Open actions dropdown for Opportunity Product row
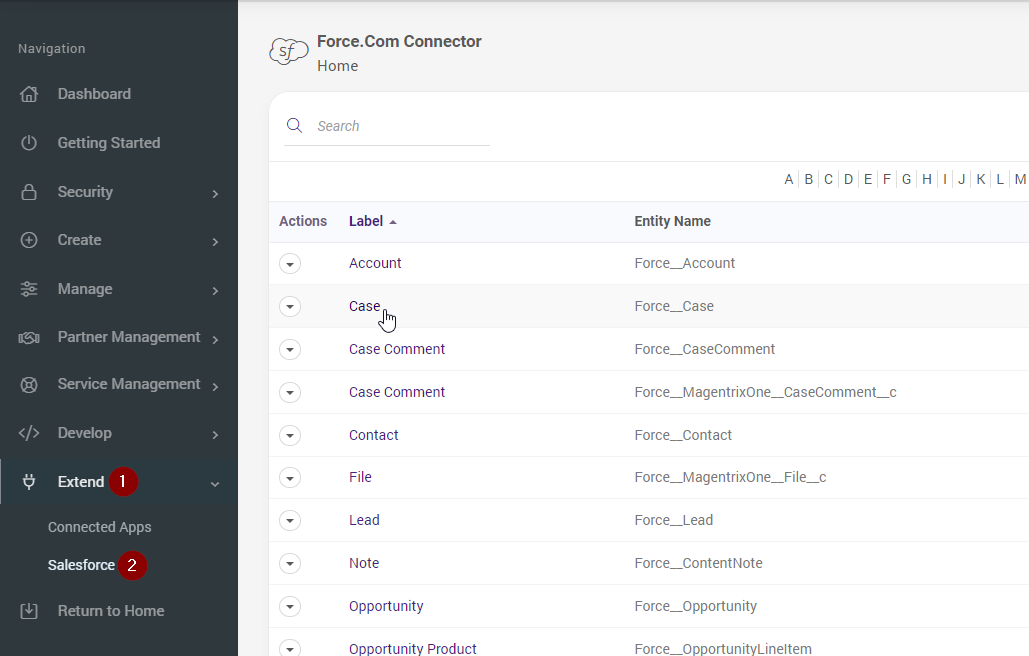The height and width of the screenshot is (656, 1029). 290,647
